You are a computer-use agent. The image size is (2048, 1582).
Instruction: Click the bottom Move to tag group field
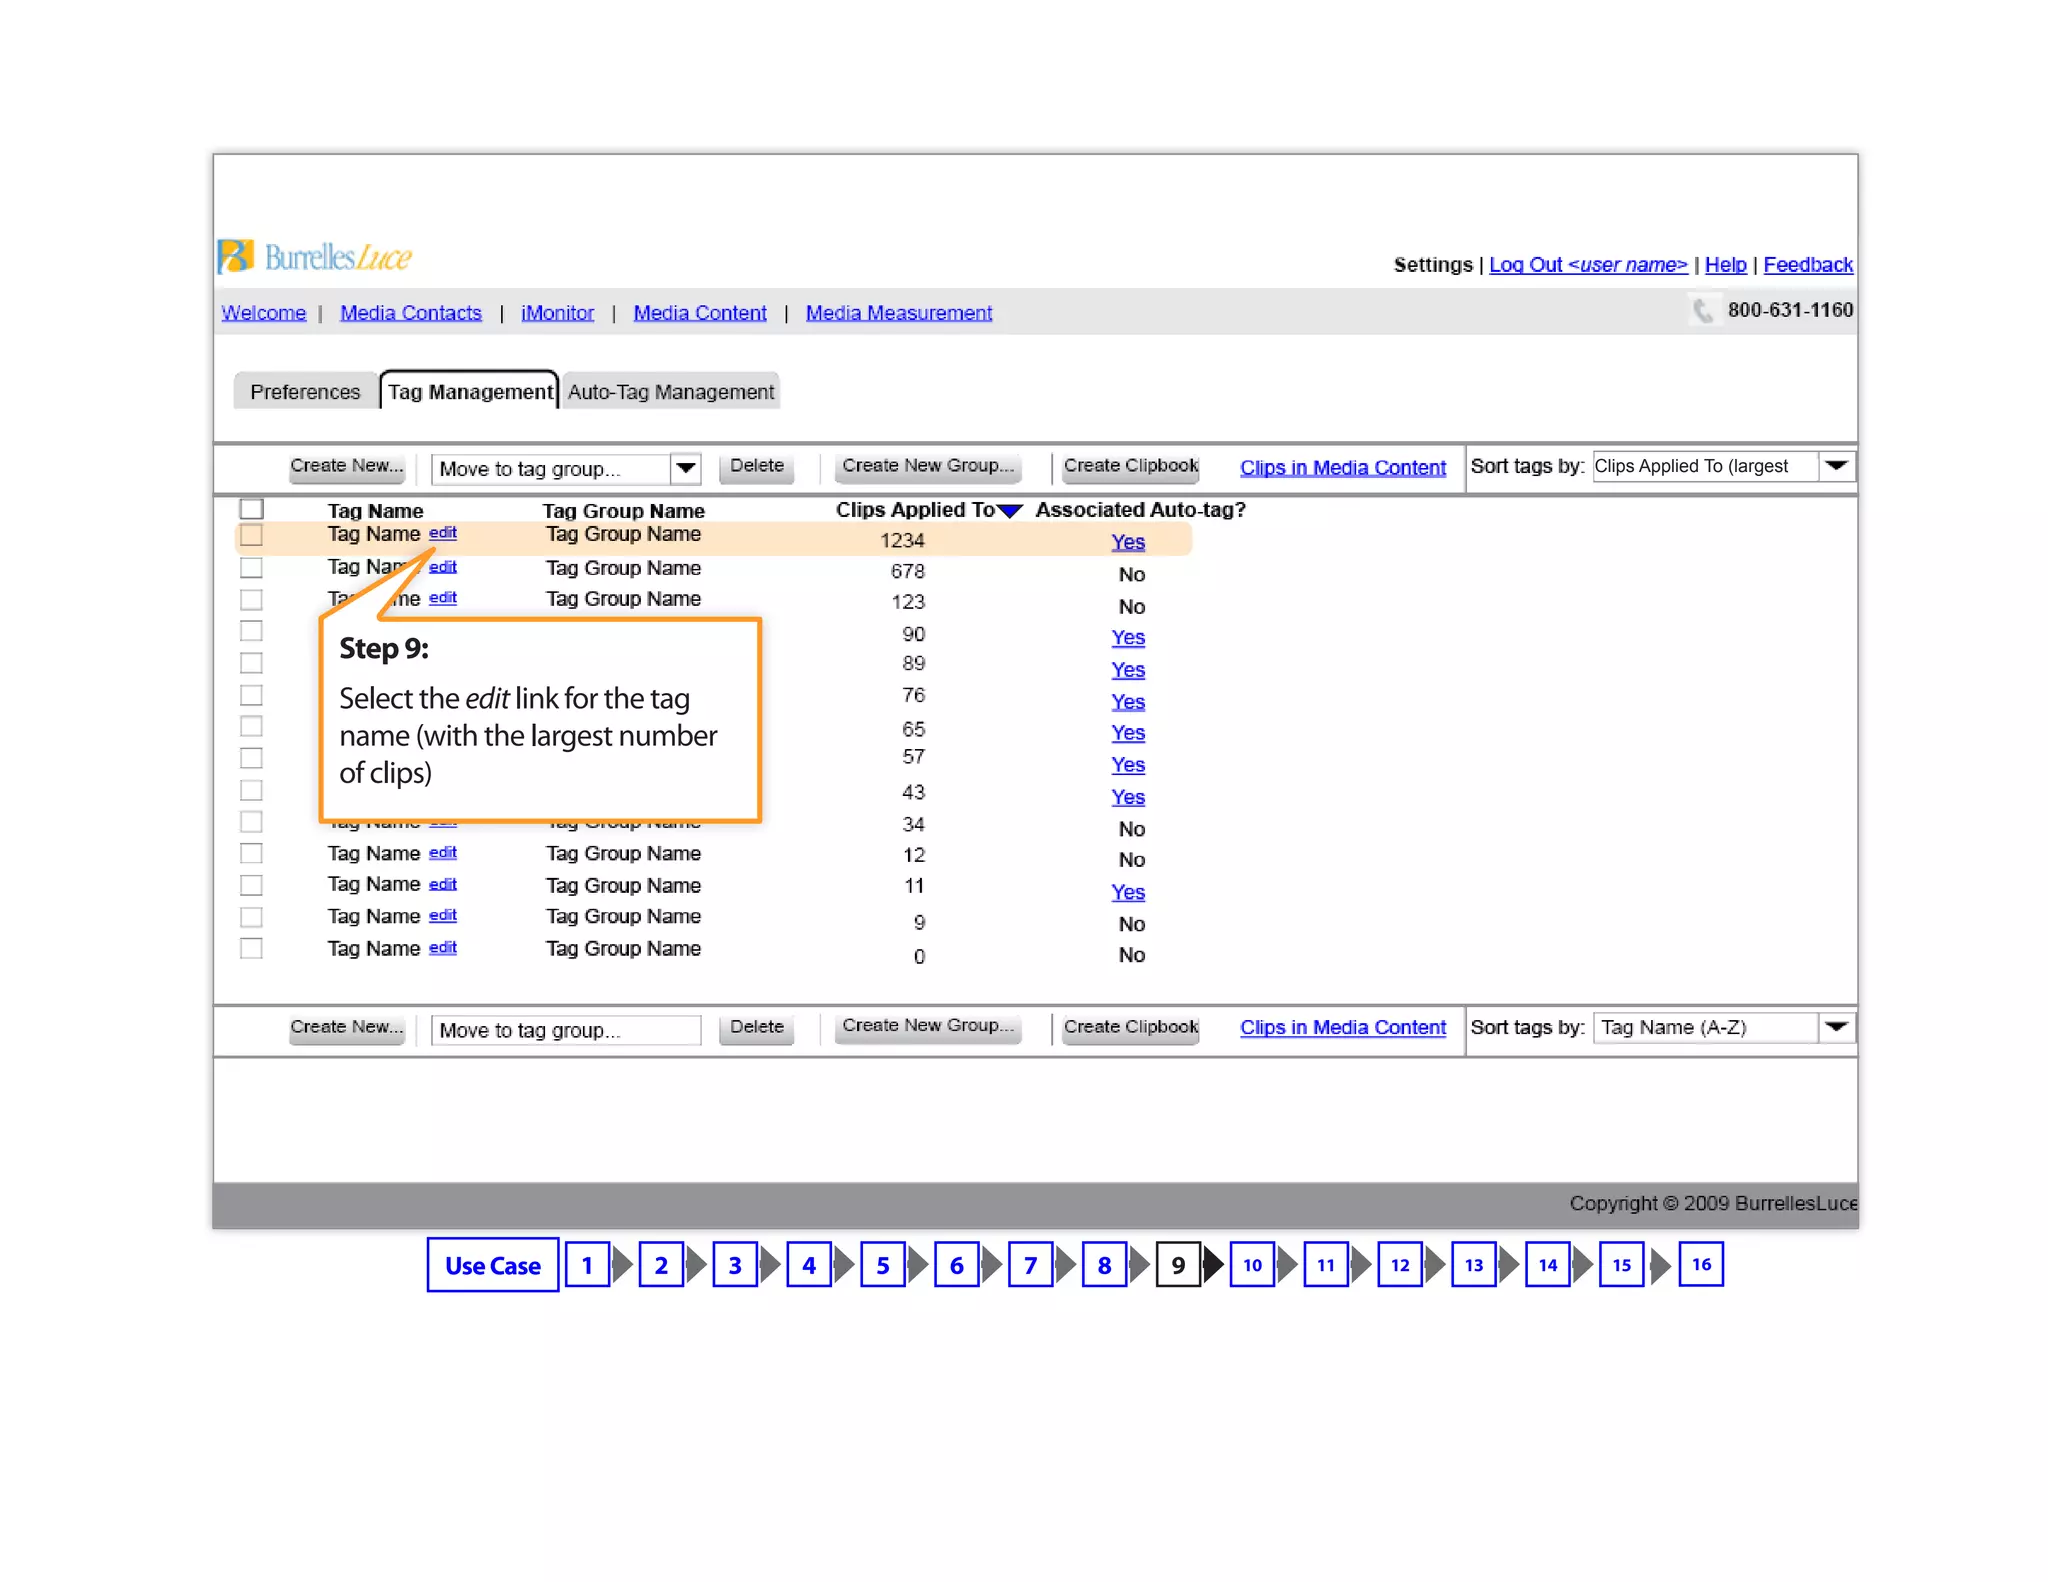point(566,1029)
